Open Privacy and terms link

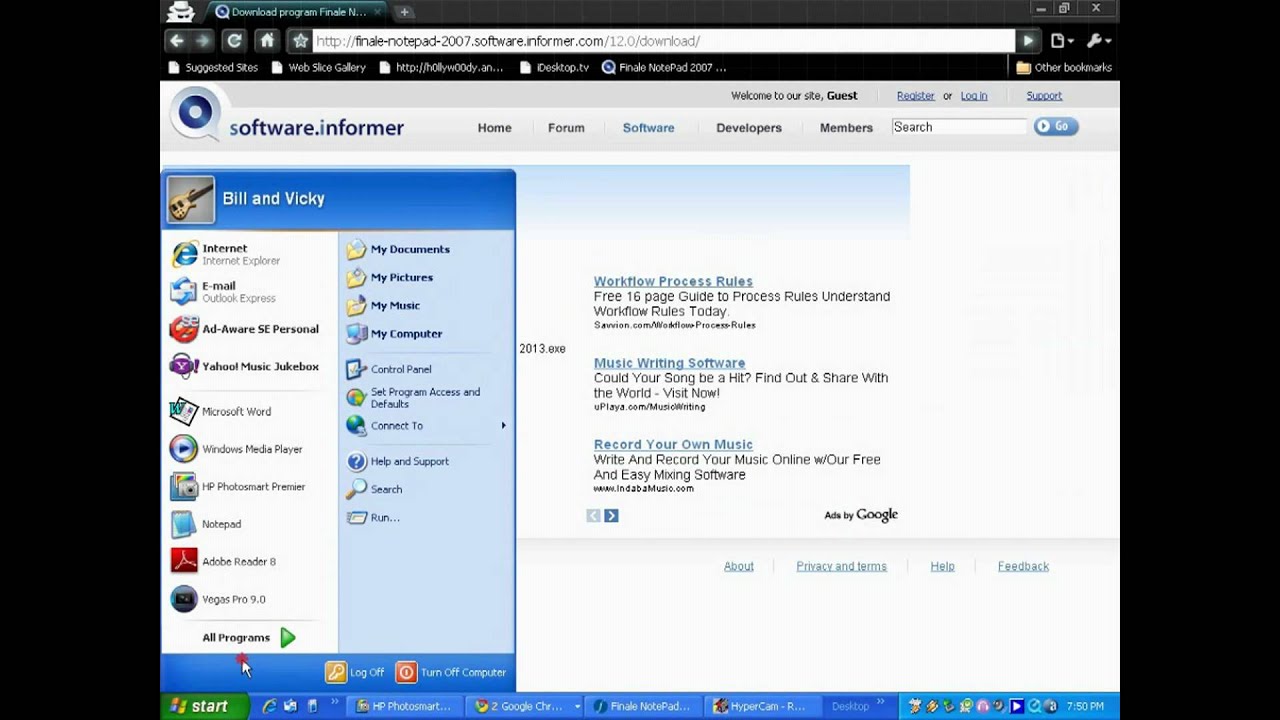pos(841,566)
